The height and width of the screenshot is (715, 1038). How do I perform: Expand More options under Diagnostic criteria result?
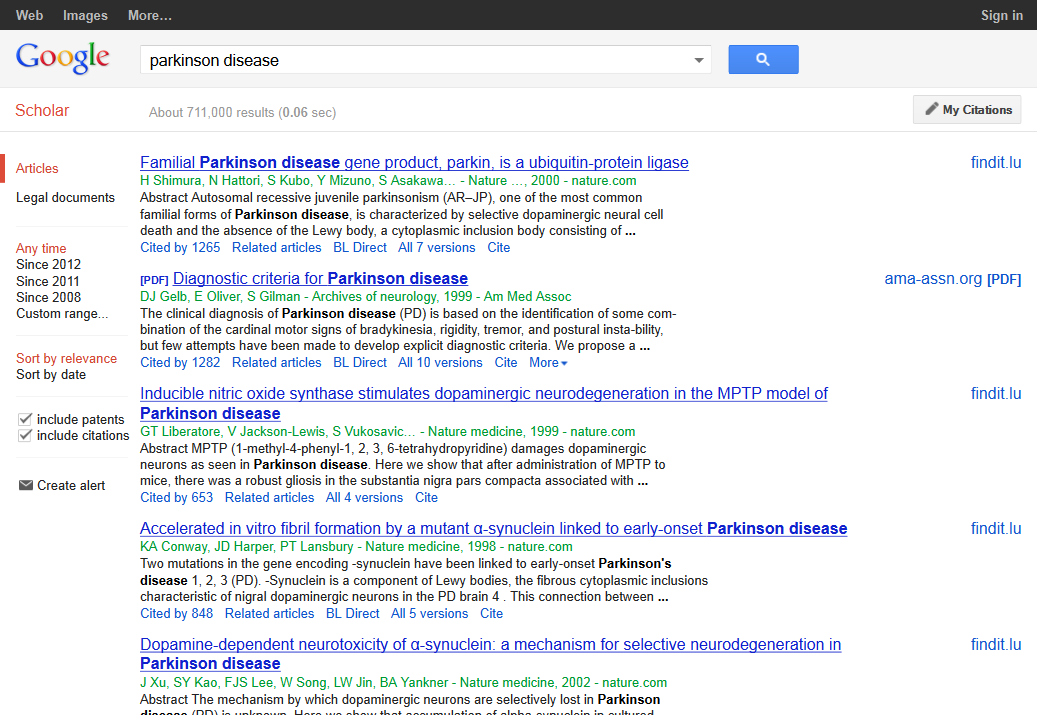click(x=548, y=363)
